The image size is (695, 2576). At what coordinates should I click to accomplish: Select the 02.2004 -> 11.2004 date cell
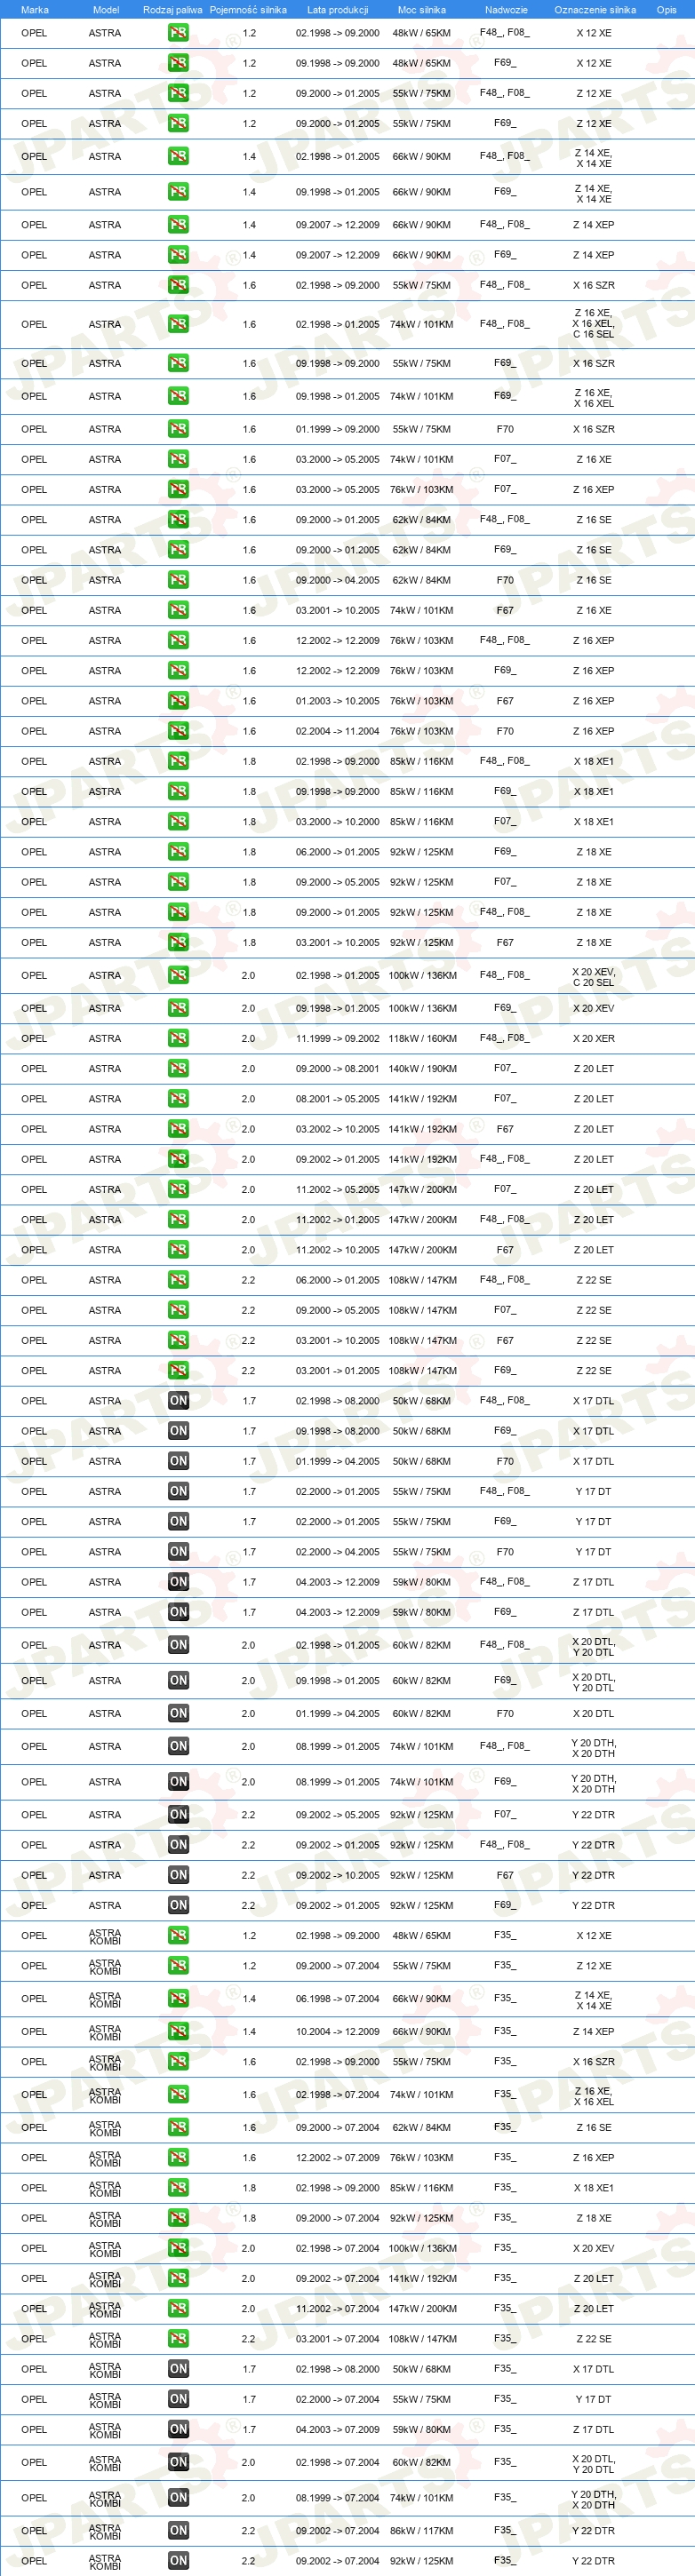tap(337, 731)
